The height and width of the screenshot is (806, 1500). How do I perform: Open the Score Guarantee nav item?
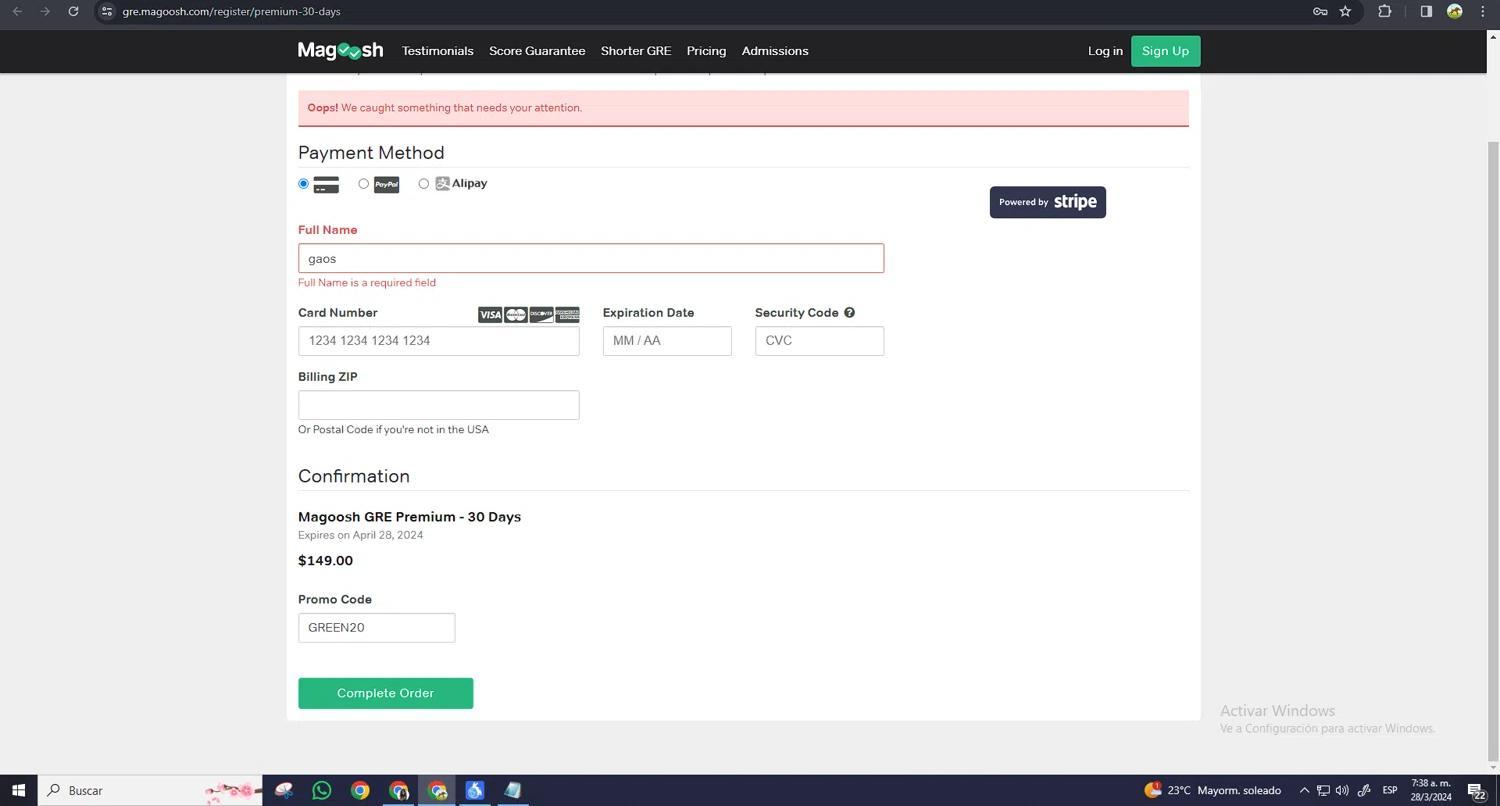point(537,51)
